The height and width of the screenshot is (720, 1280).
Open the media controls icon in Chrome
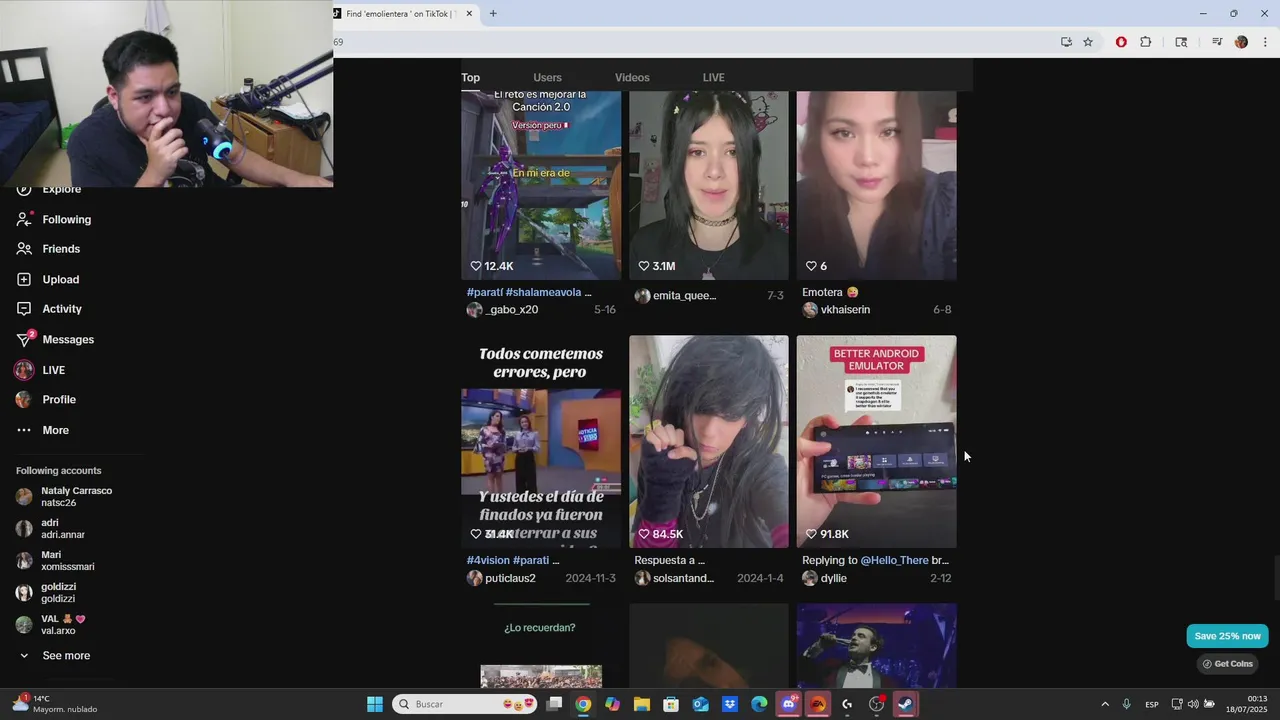click(1217, 42)
